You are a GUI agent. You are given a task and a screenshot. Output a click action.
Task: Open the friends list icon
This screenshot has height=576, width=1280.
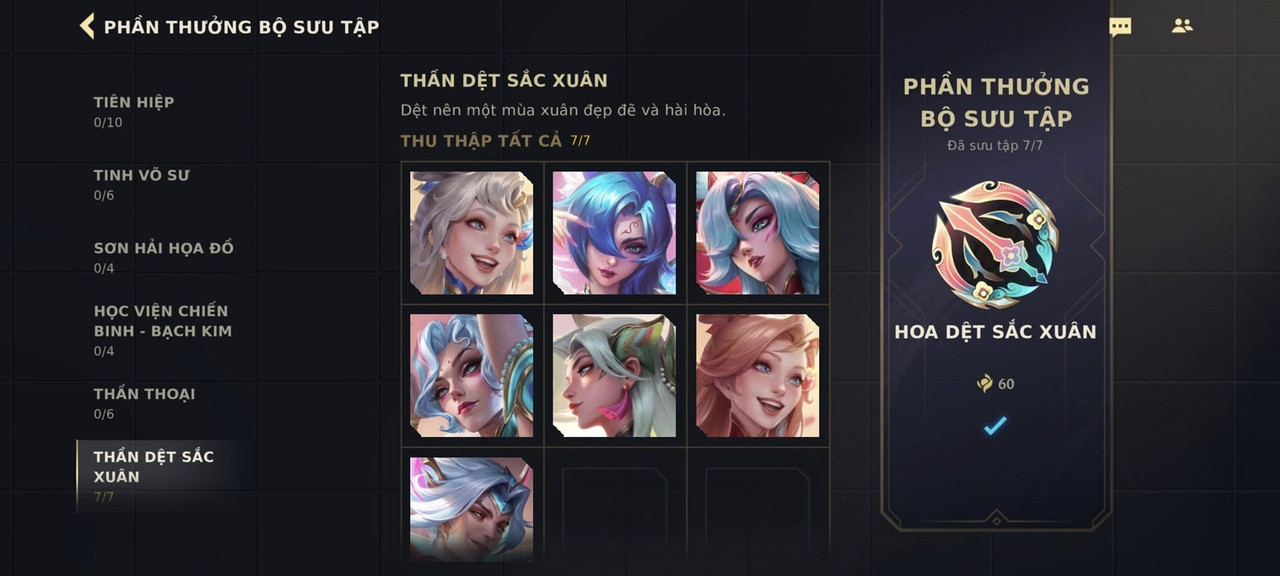click(1182, 26)
